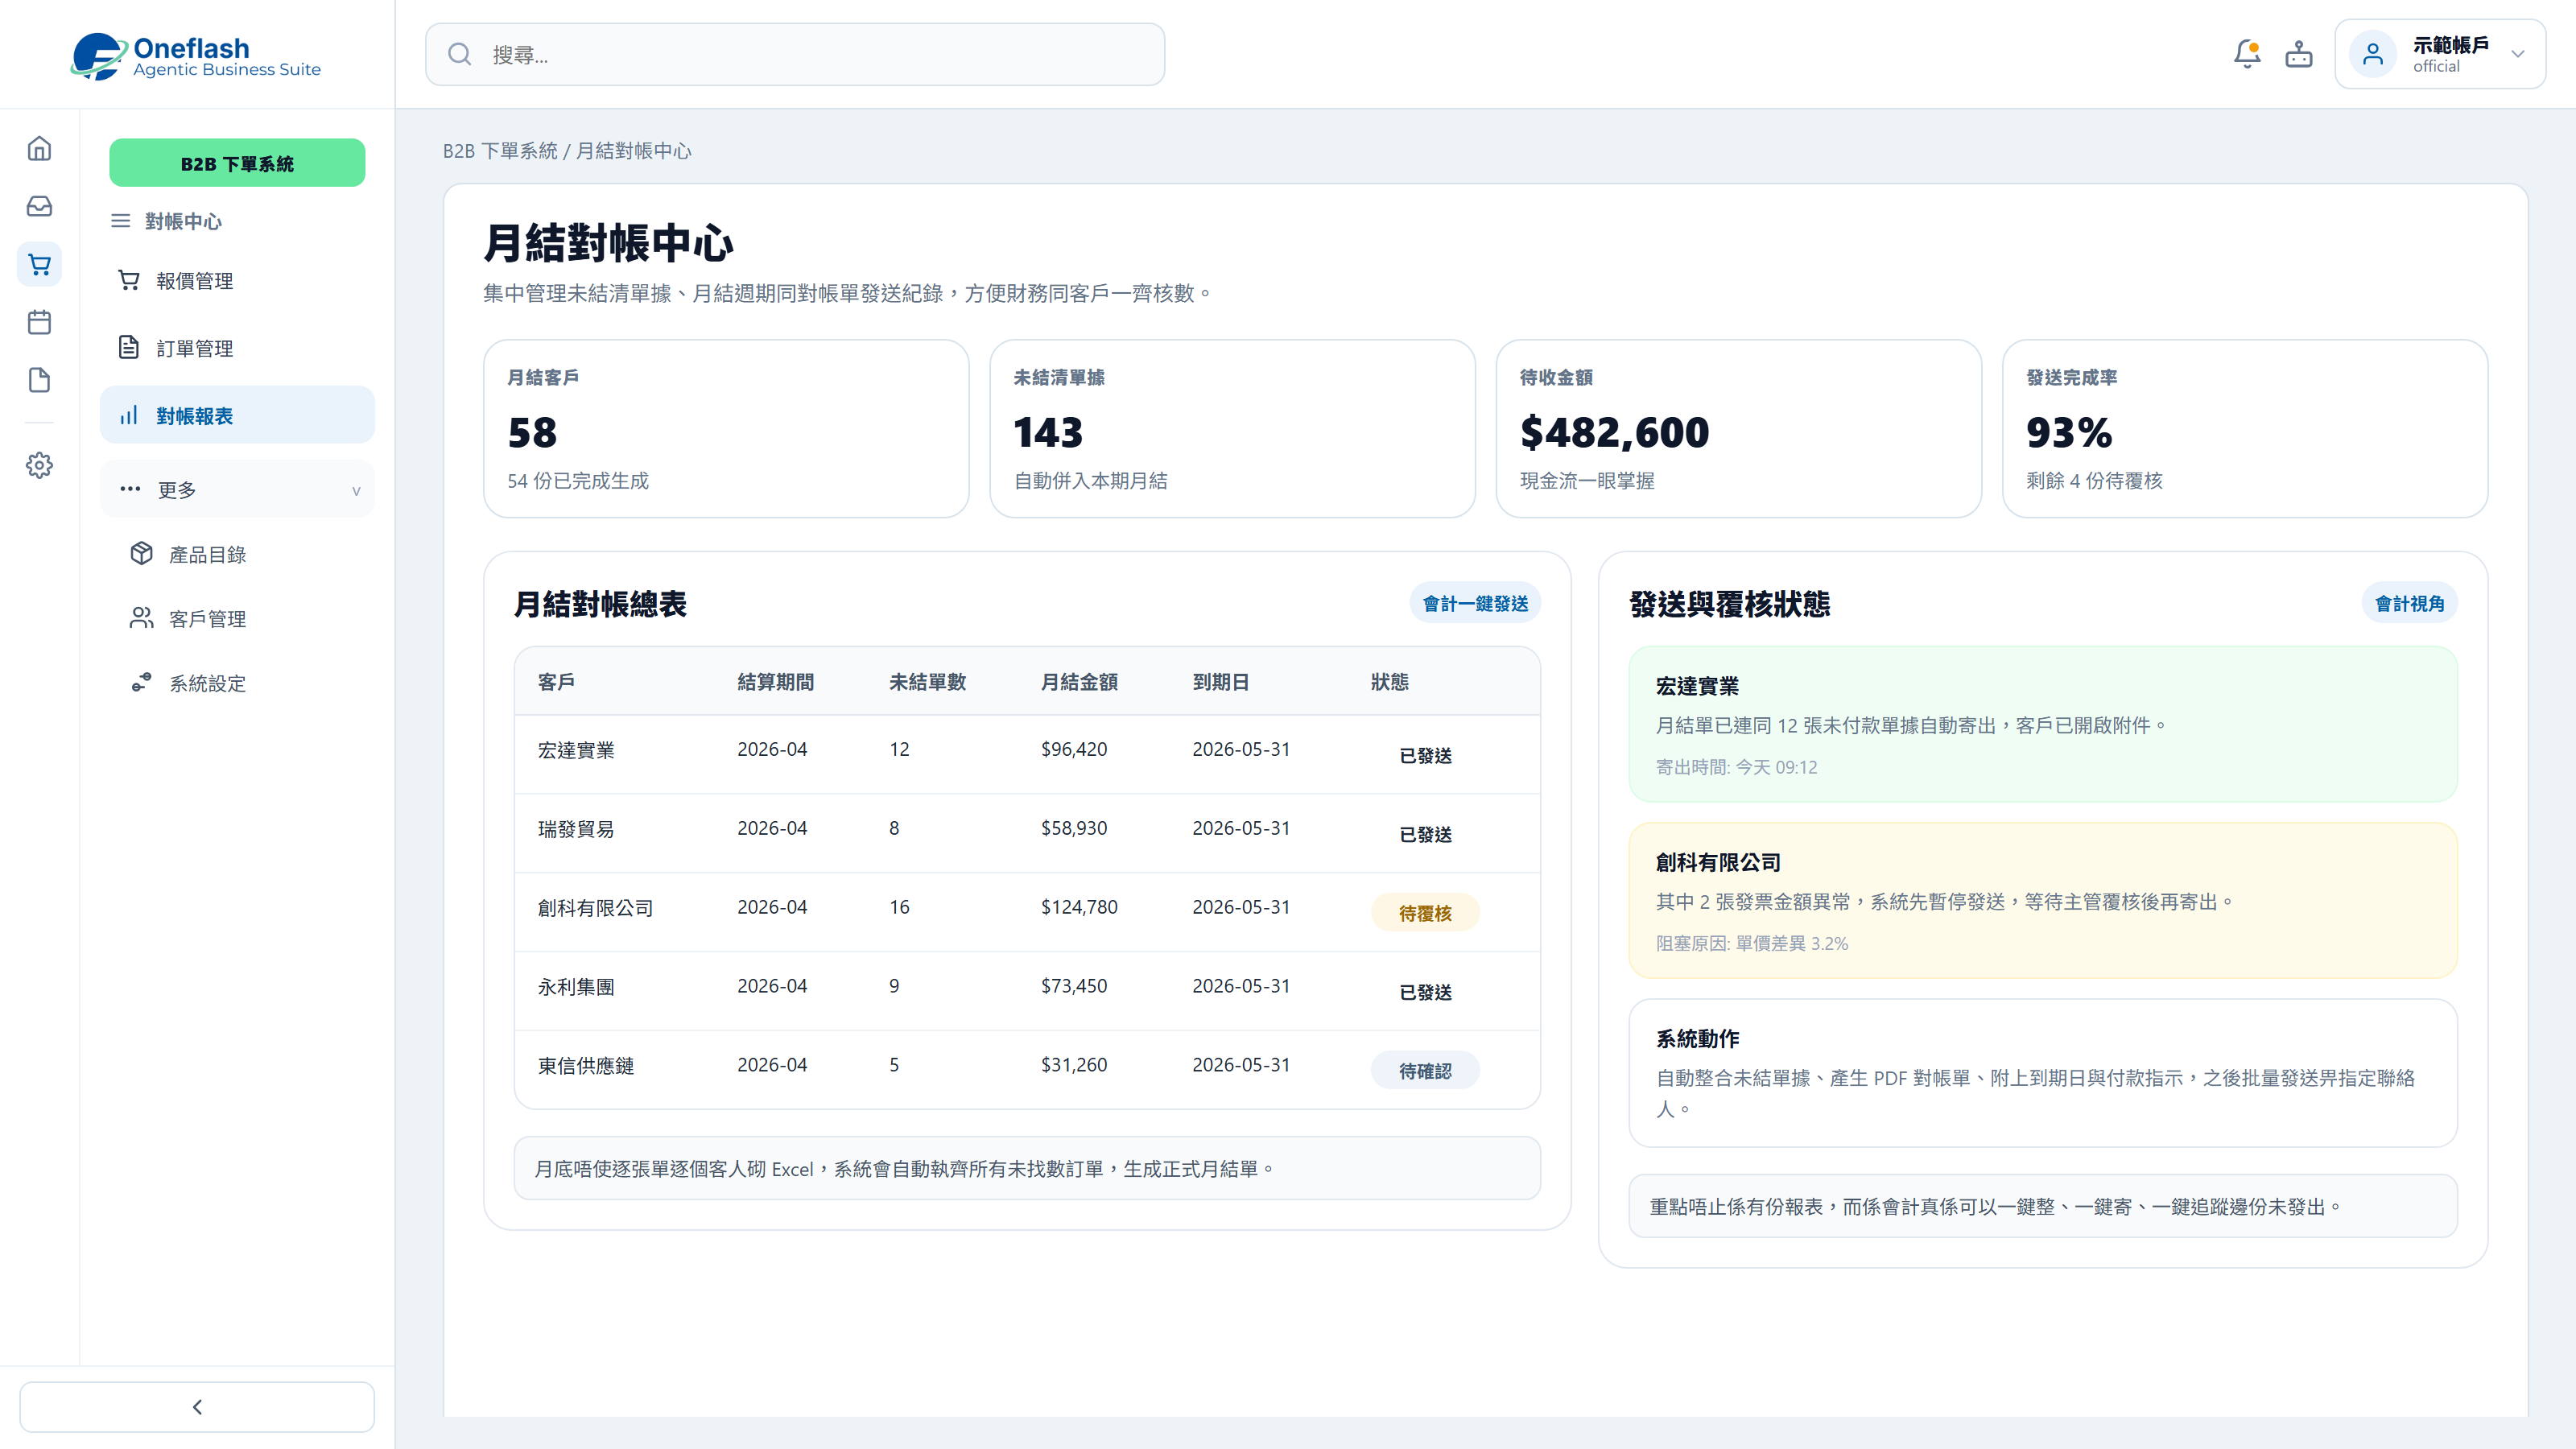The height and width of the screenshot is (1449, 2576).
Task: Open the settings gear icon
Action: (39, 465)
